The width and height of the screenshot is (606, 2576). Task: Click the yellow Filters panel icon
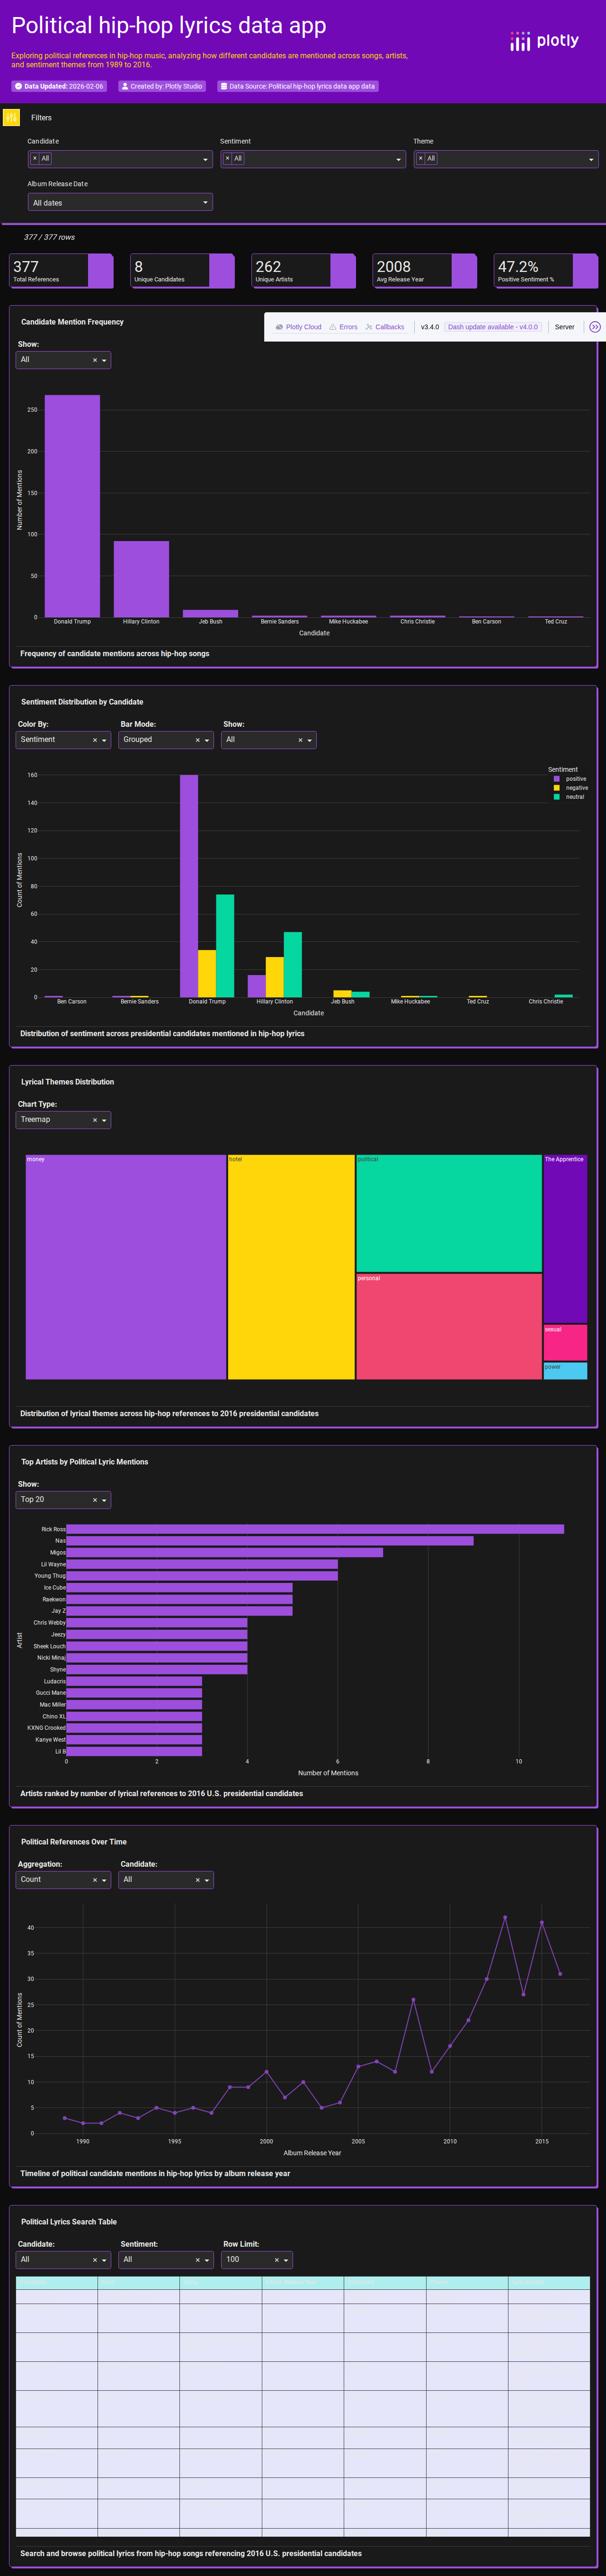click(12, 118)
